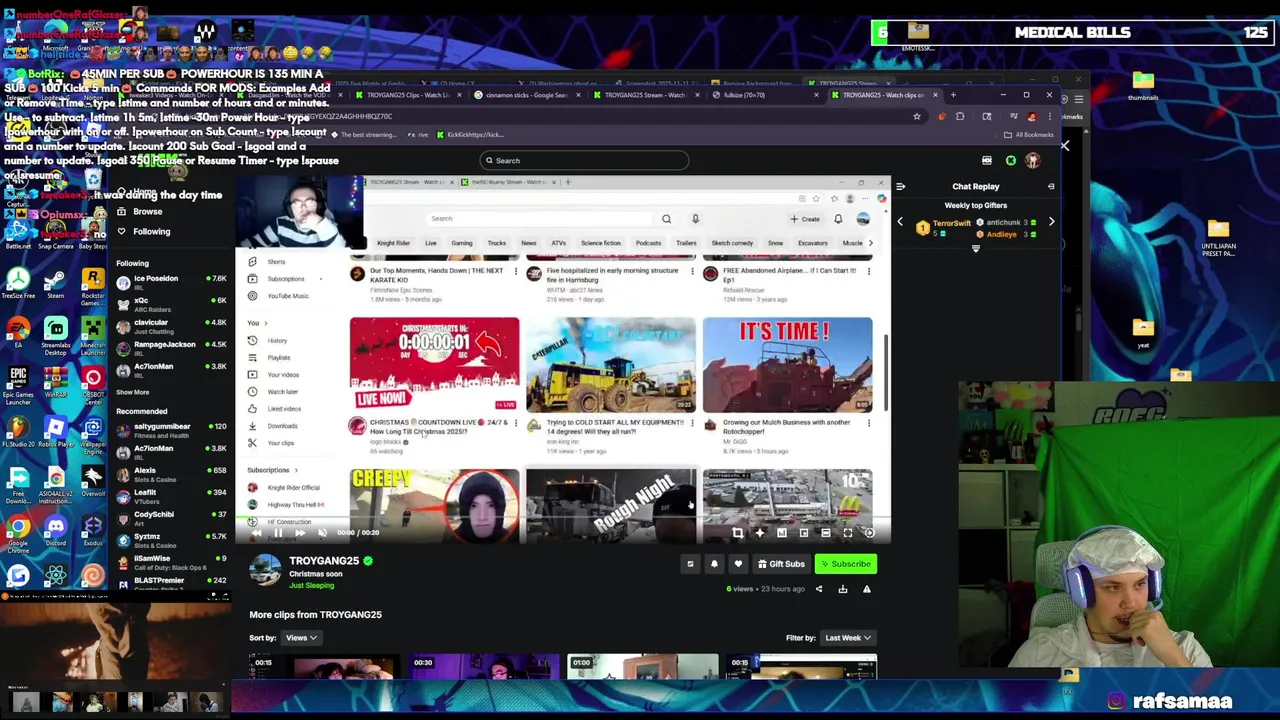Open Following in the Kick sidebar
Screen dimensions: 1280x720
click(x=151, y=231)
